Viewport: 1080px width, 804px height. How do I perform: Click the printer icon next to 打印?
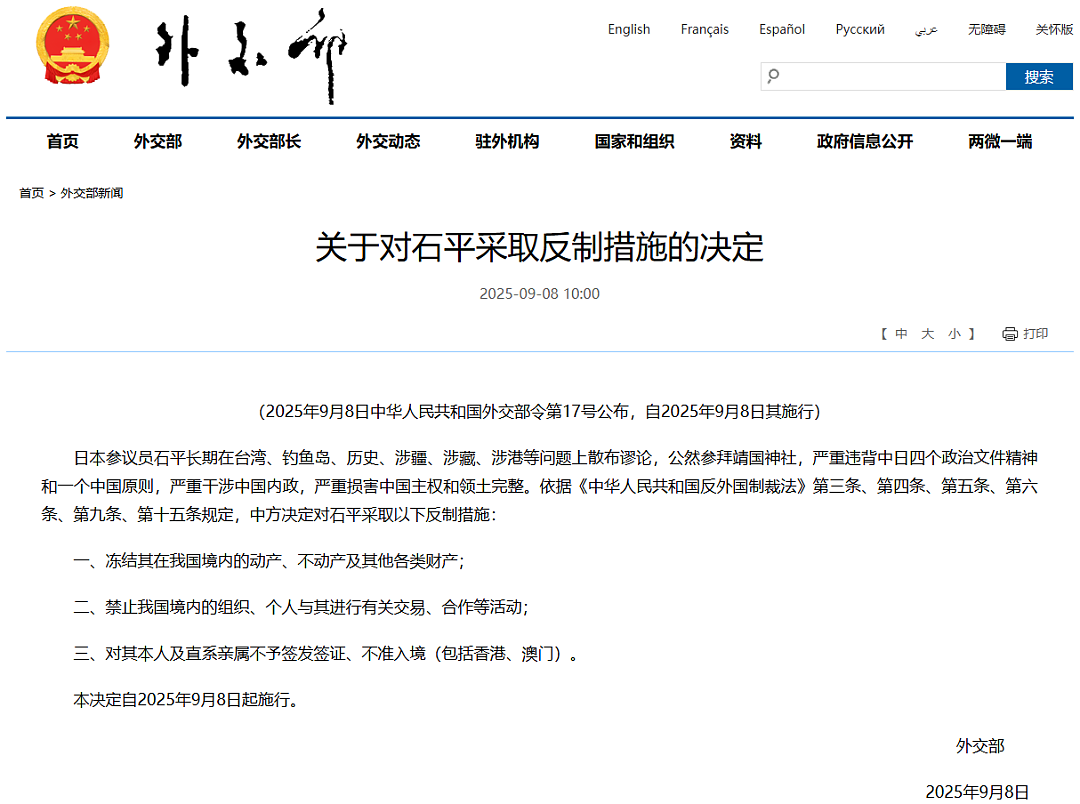point(1009,334)
